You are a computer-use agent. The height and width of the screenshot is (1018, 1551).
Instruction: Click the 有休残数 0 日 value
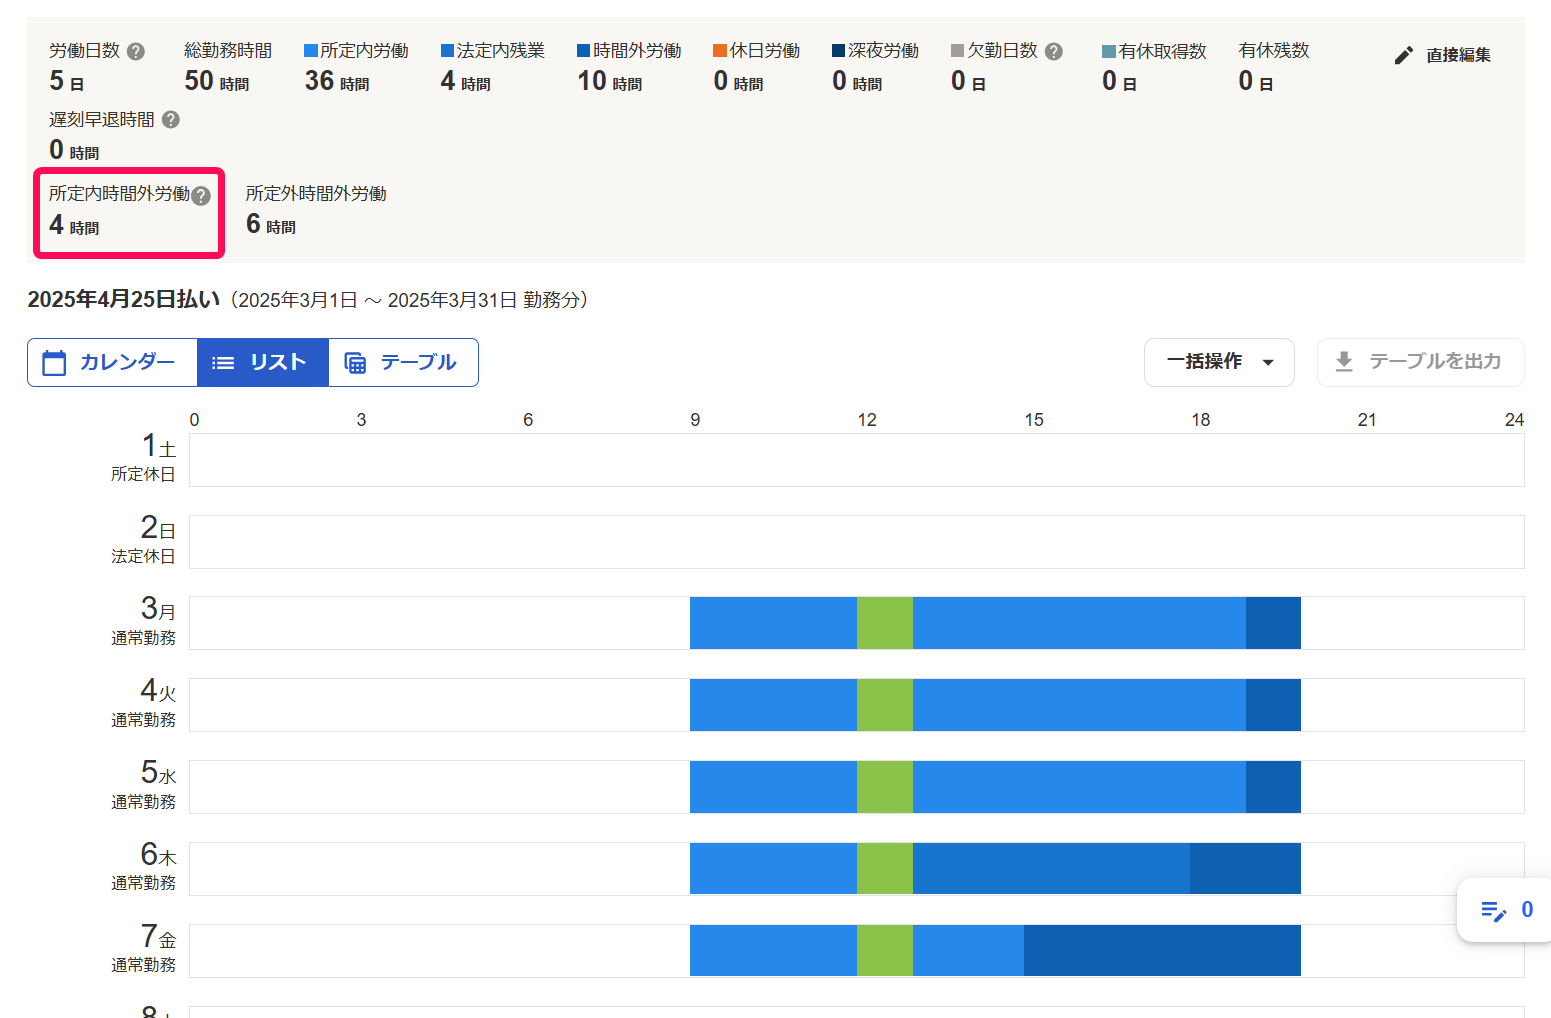click(x=1255, y=81)
